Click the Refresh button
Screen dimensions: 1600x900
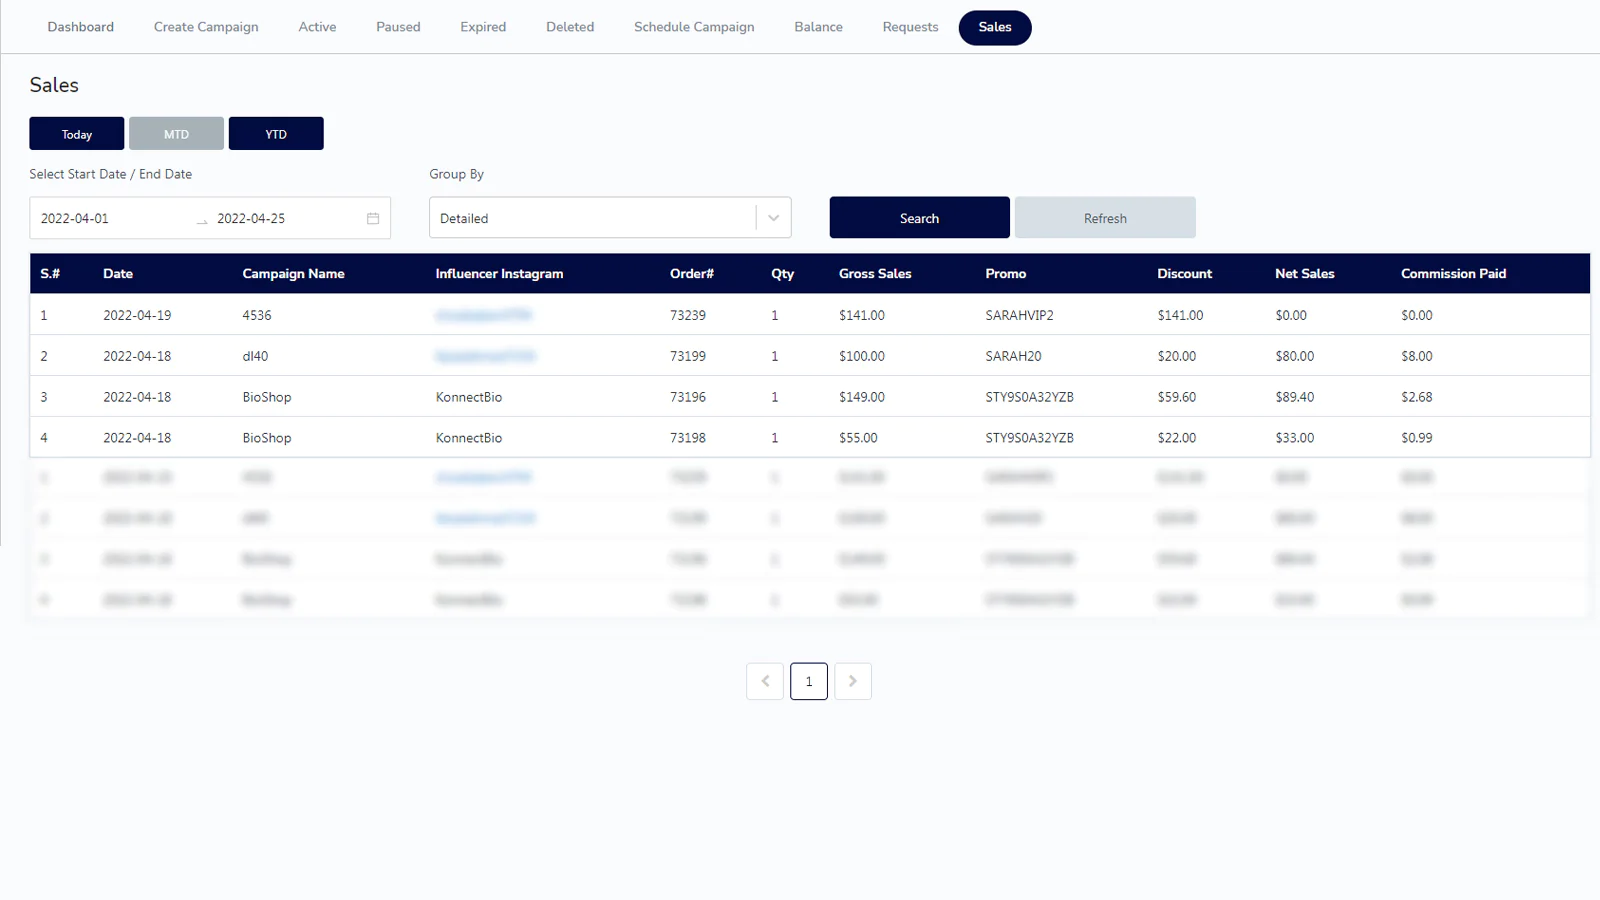[x=1105, y=218]
